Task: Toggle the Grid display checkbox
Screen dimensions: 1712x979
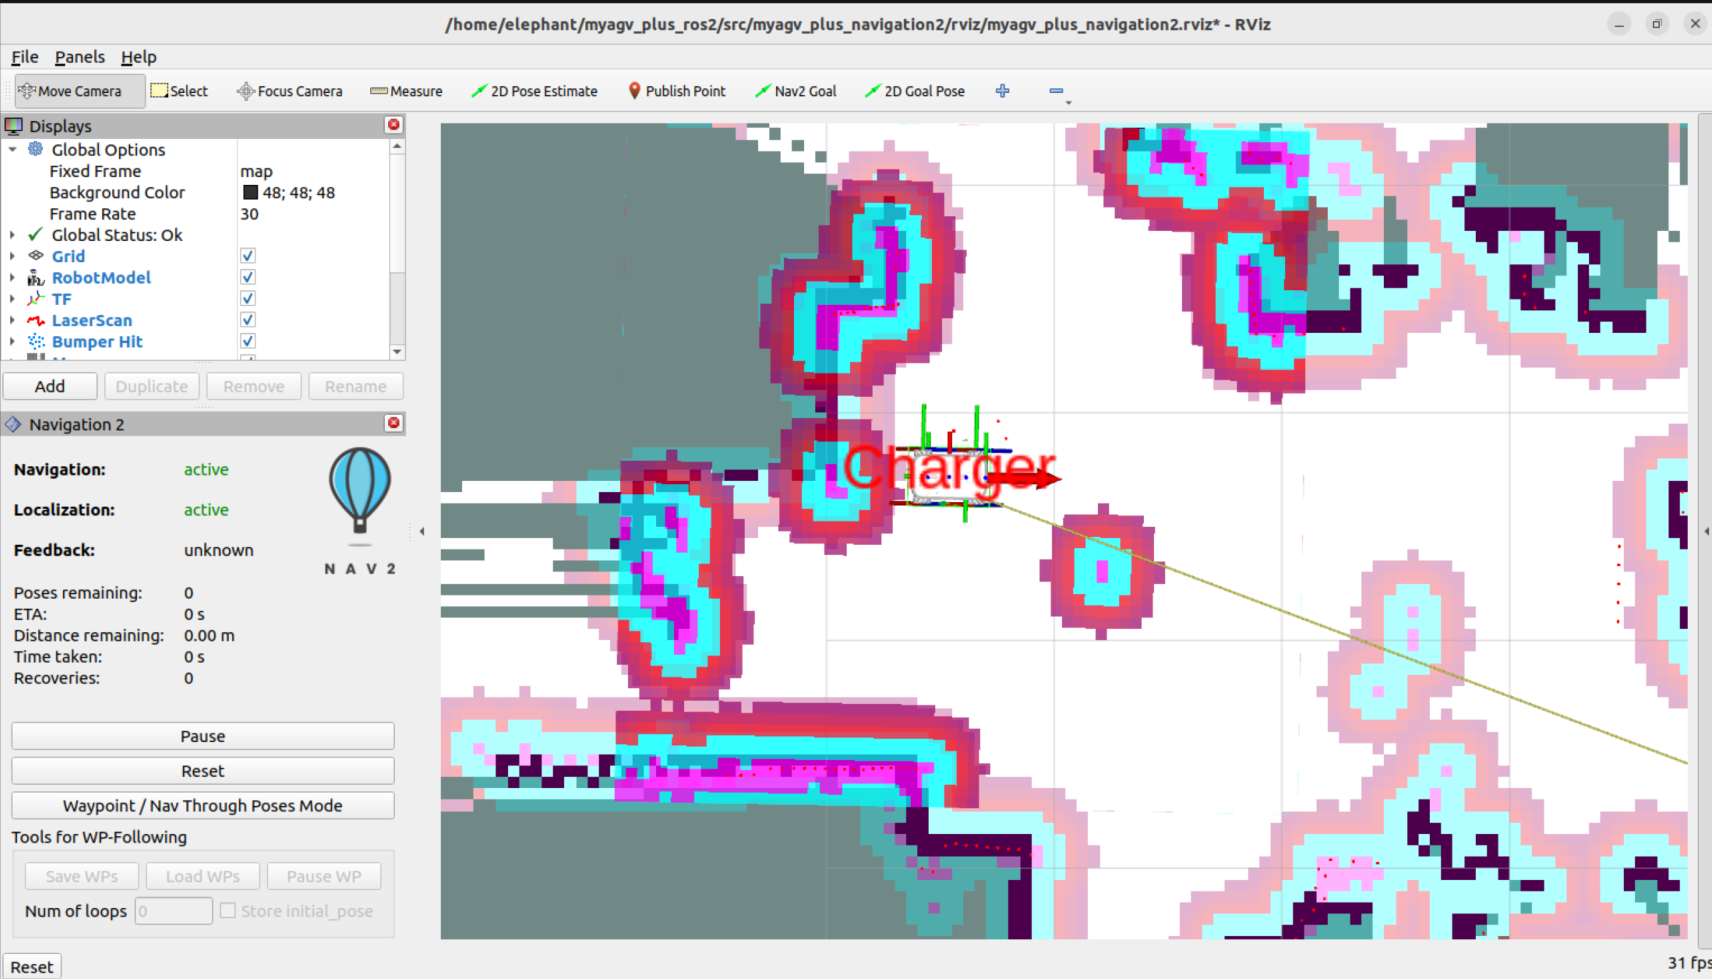Action: 248,256
